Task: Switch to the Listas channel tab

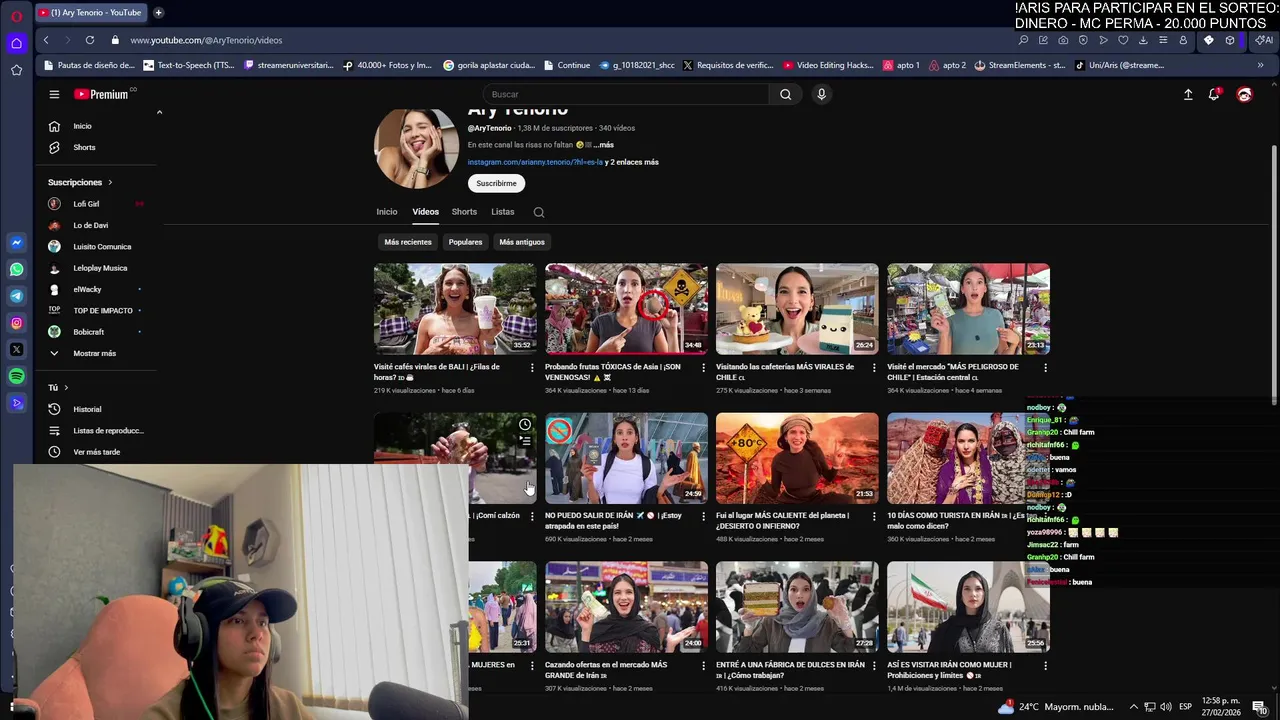Action: 503,212
